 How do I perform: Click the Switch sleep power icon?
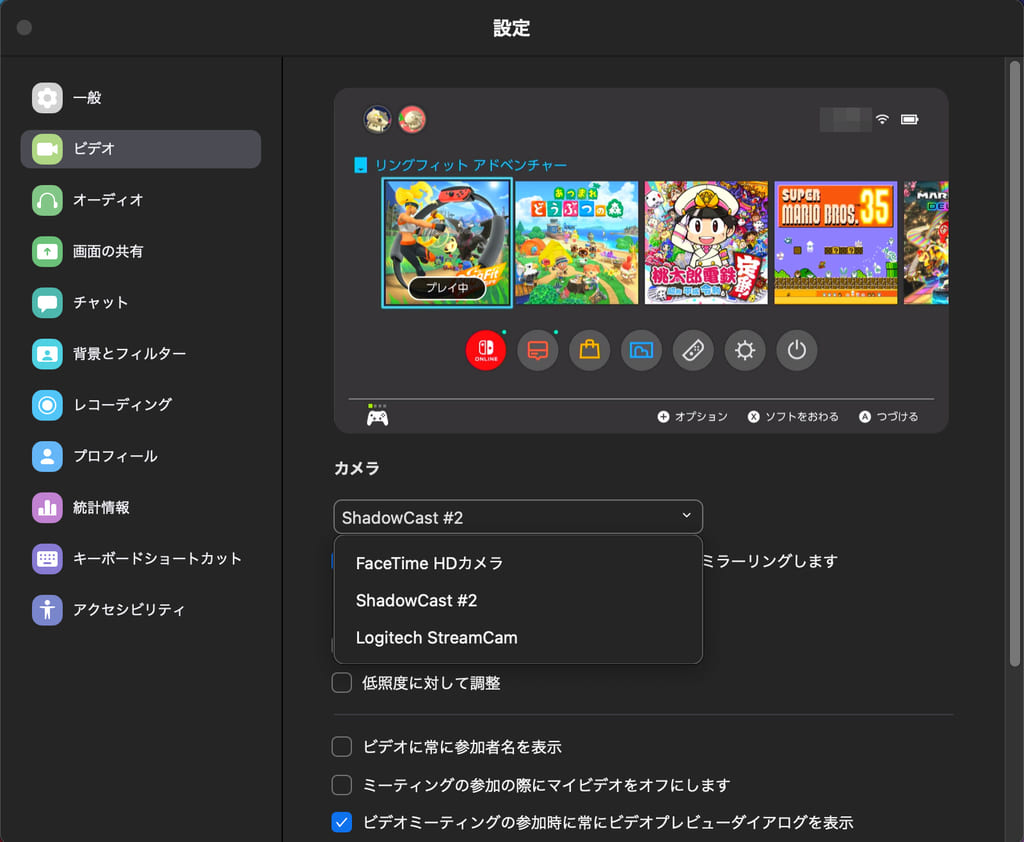(797, 350)
